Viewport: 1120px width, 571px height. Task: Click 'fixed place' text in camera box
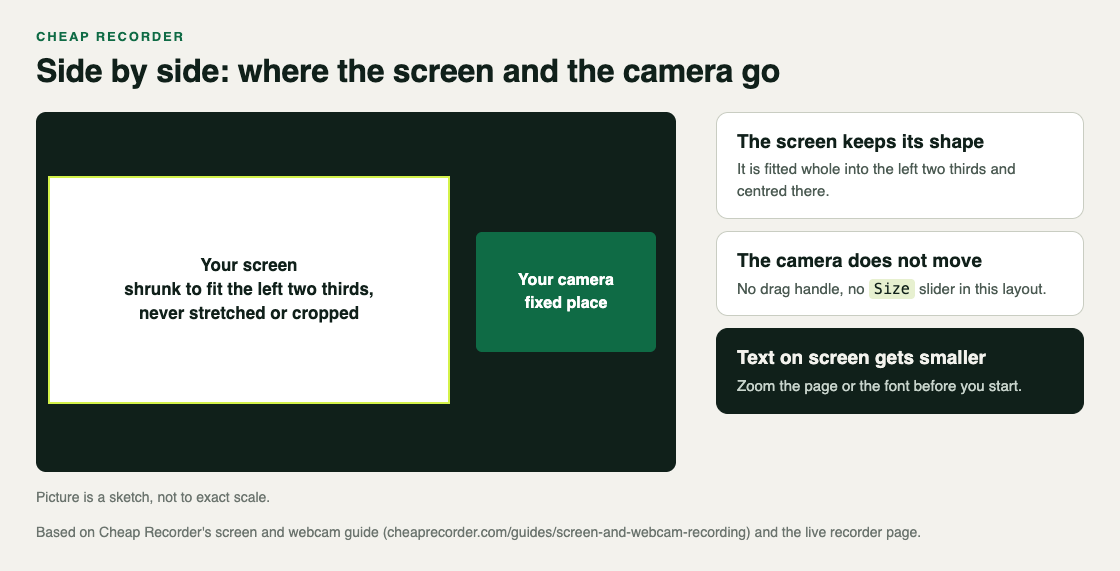566,303
